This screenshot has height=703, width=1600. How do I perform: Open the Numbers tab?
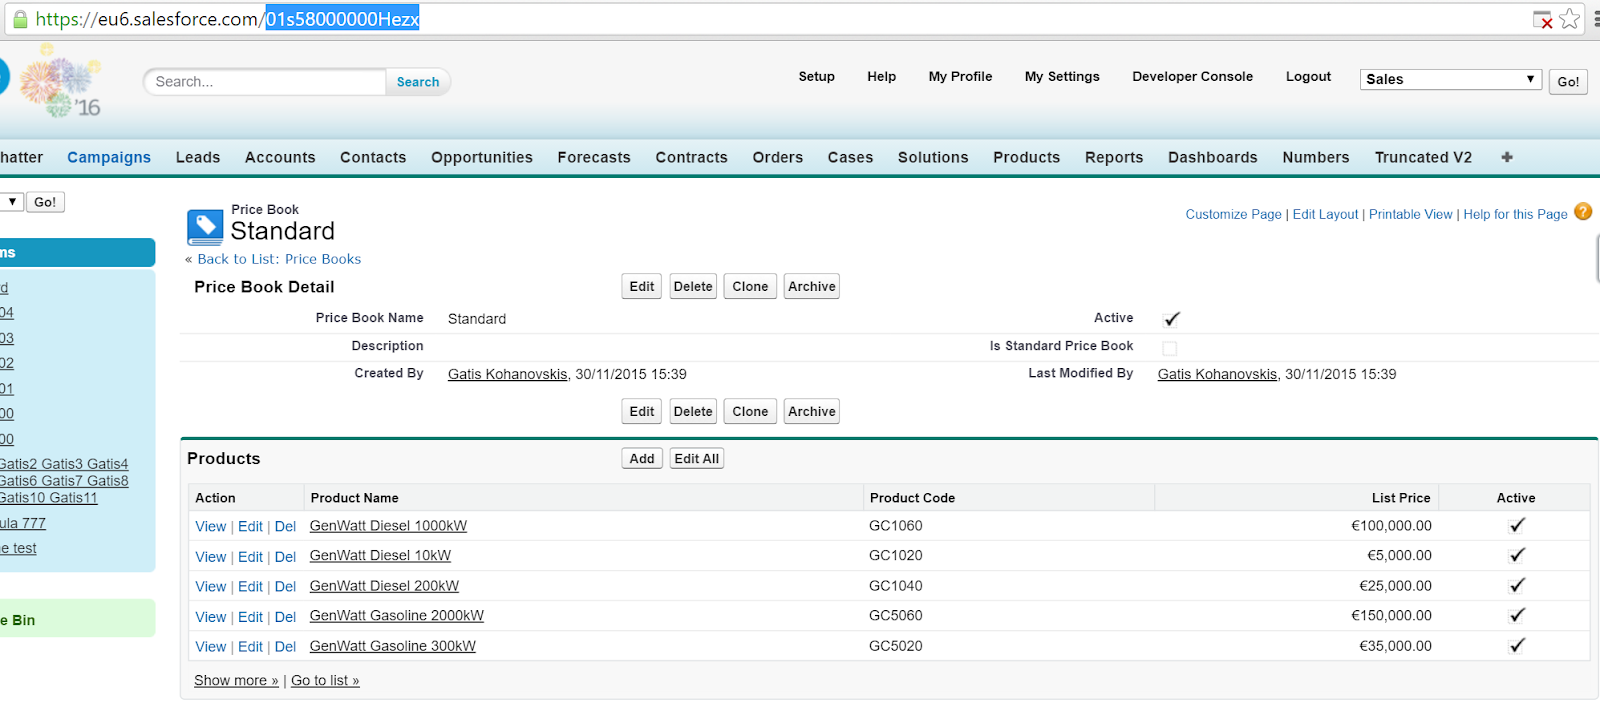(x=1316, y=157)
